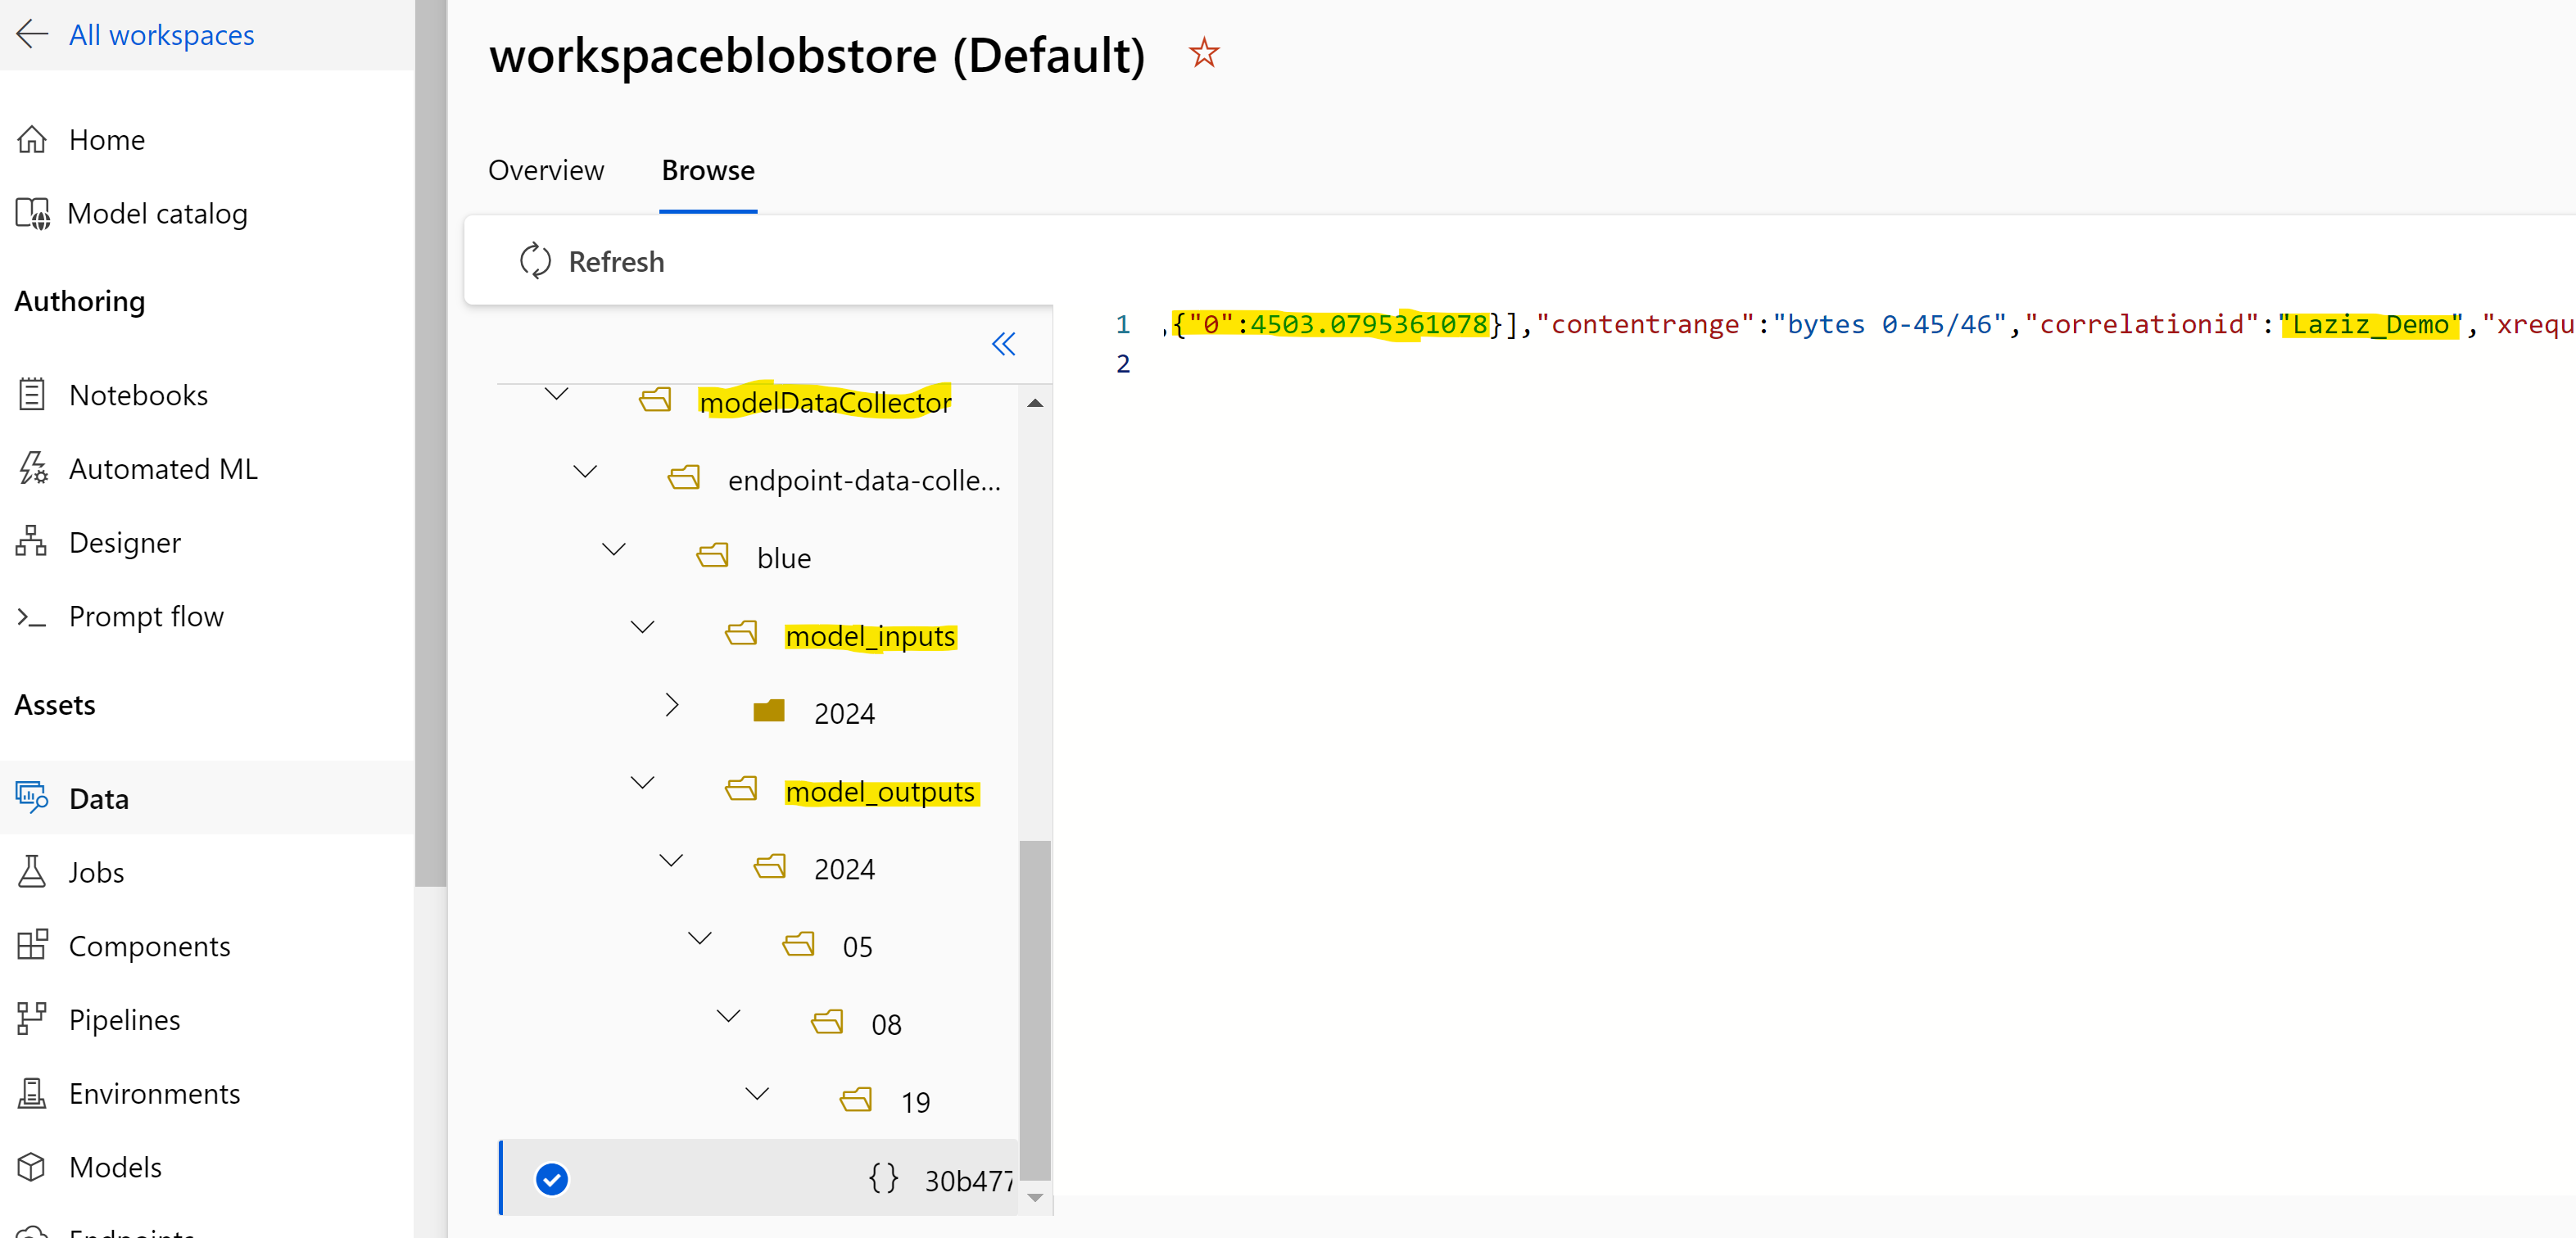
Task: Open the Jobs page
Action: [x=96, y=872]
